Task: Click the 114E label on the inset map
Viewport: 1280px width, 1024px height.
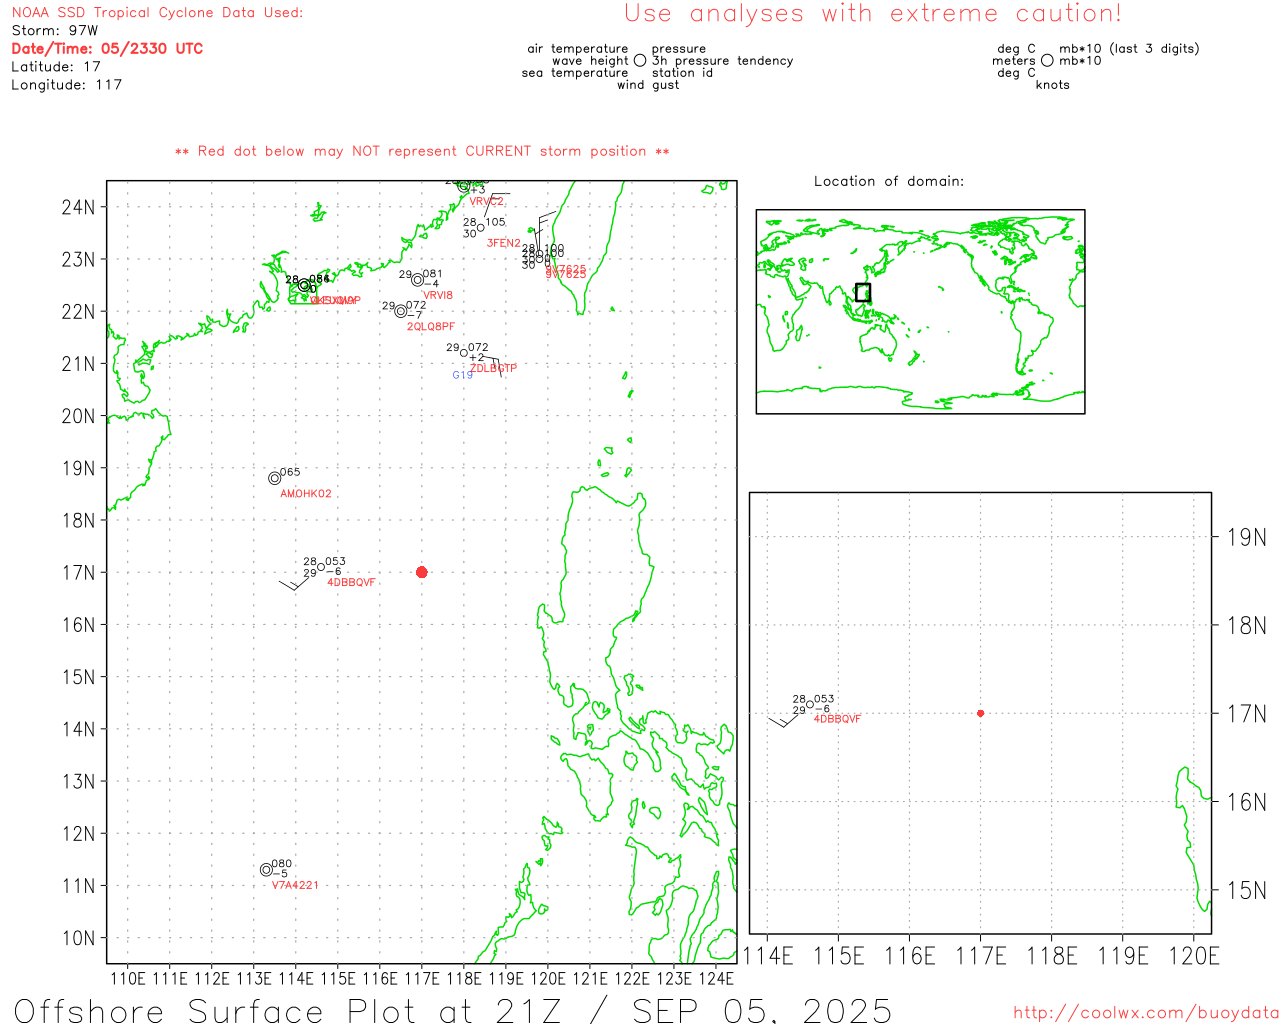Action: [767, 956]
